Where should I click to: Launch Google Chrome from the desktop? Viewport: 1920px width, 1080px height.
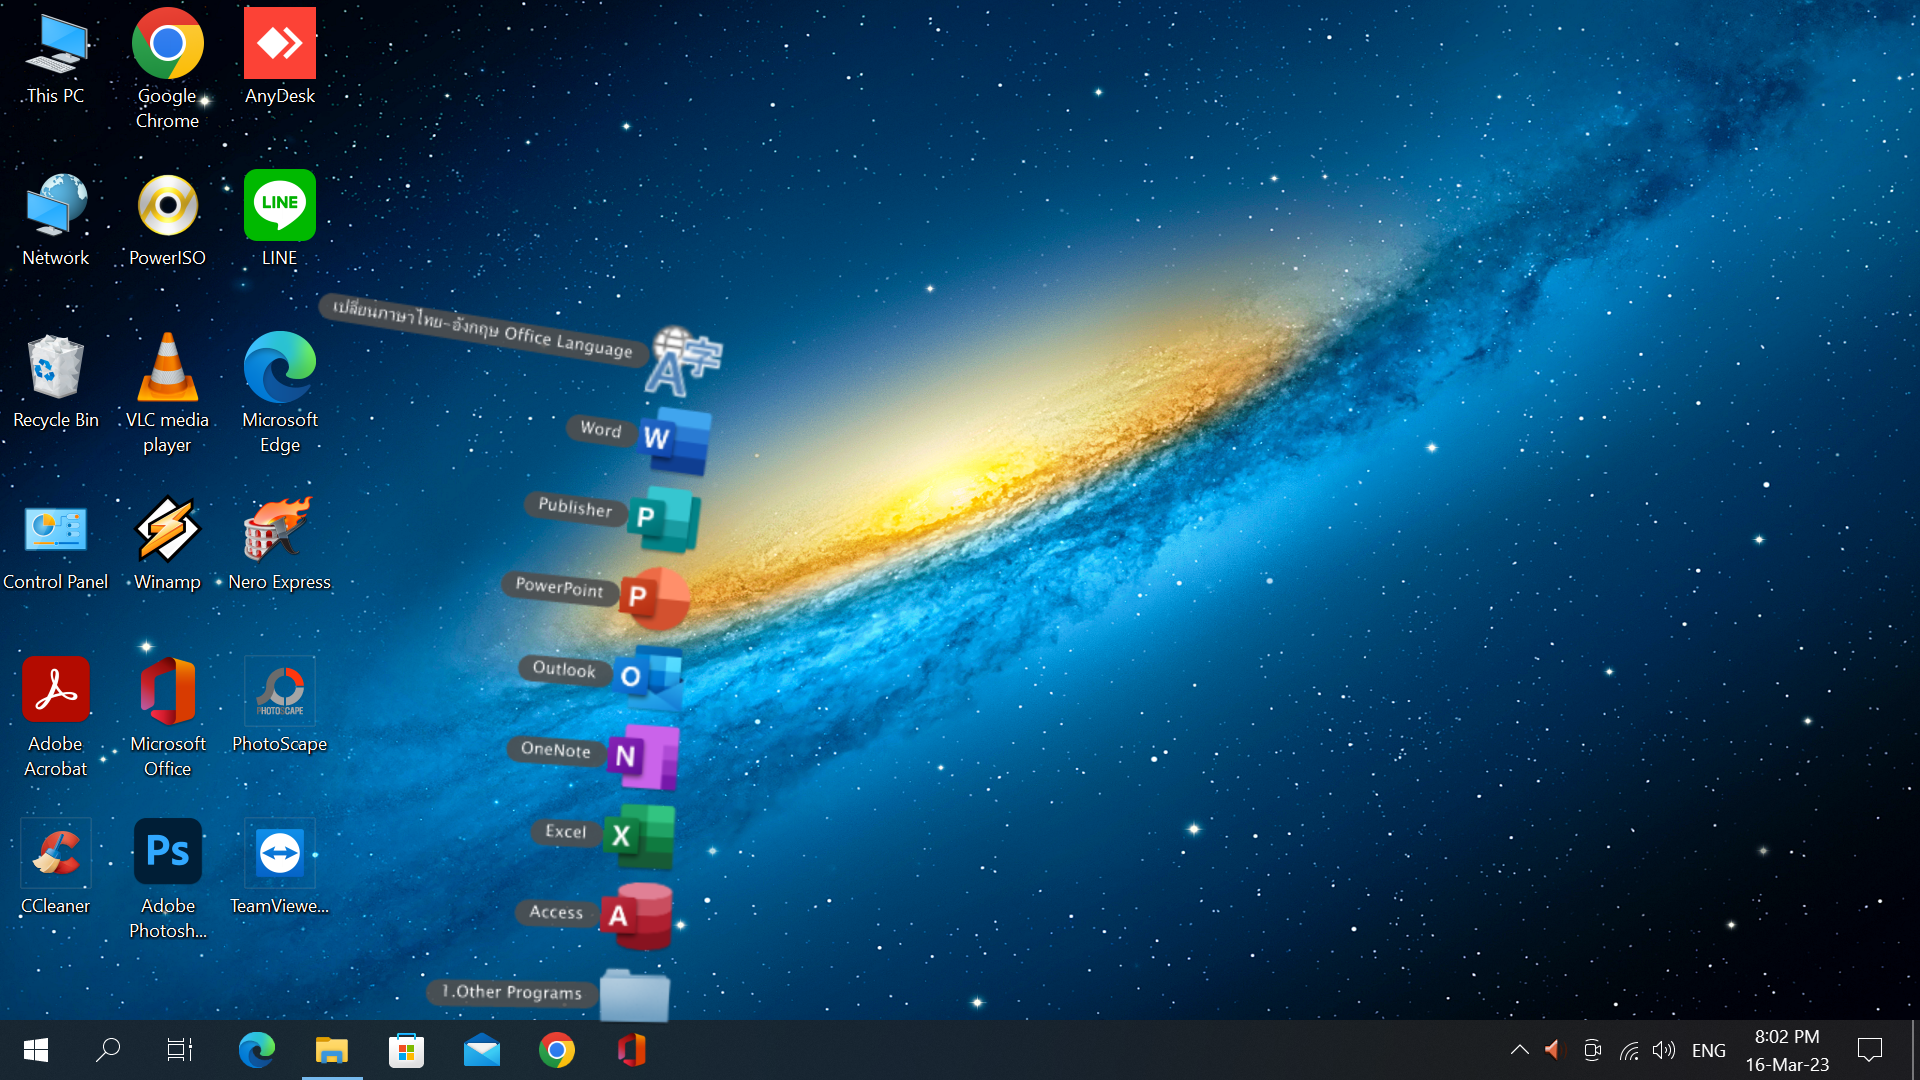point(167,70)
